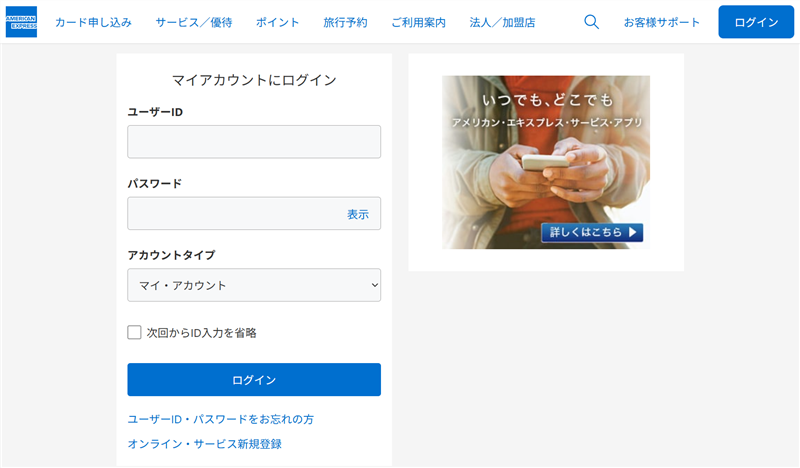Focus the パスワード input field

(254, 213)
